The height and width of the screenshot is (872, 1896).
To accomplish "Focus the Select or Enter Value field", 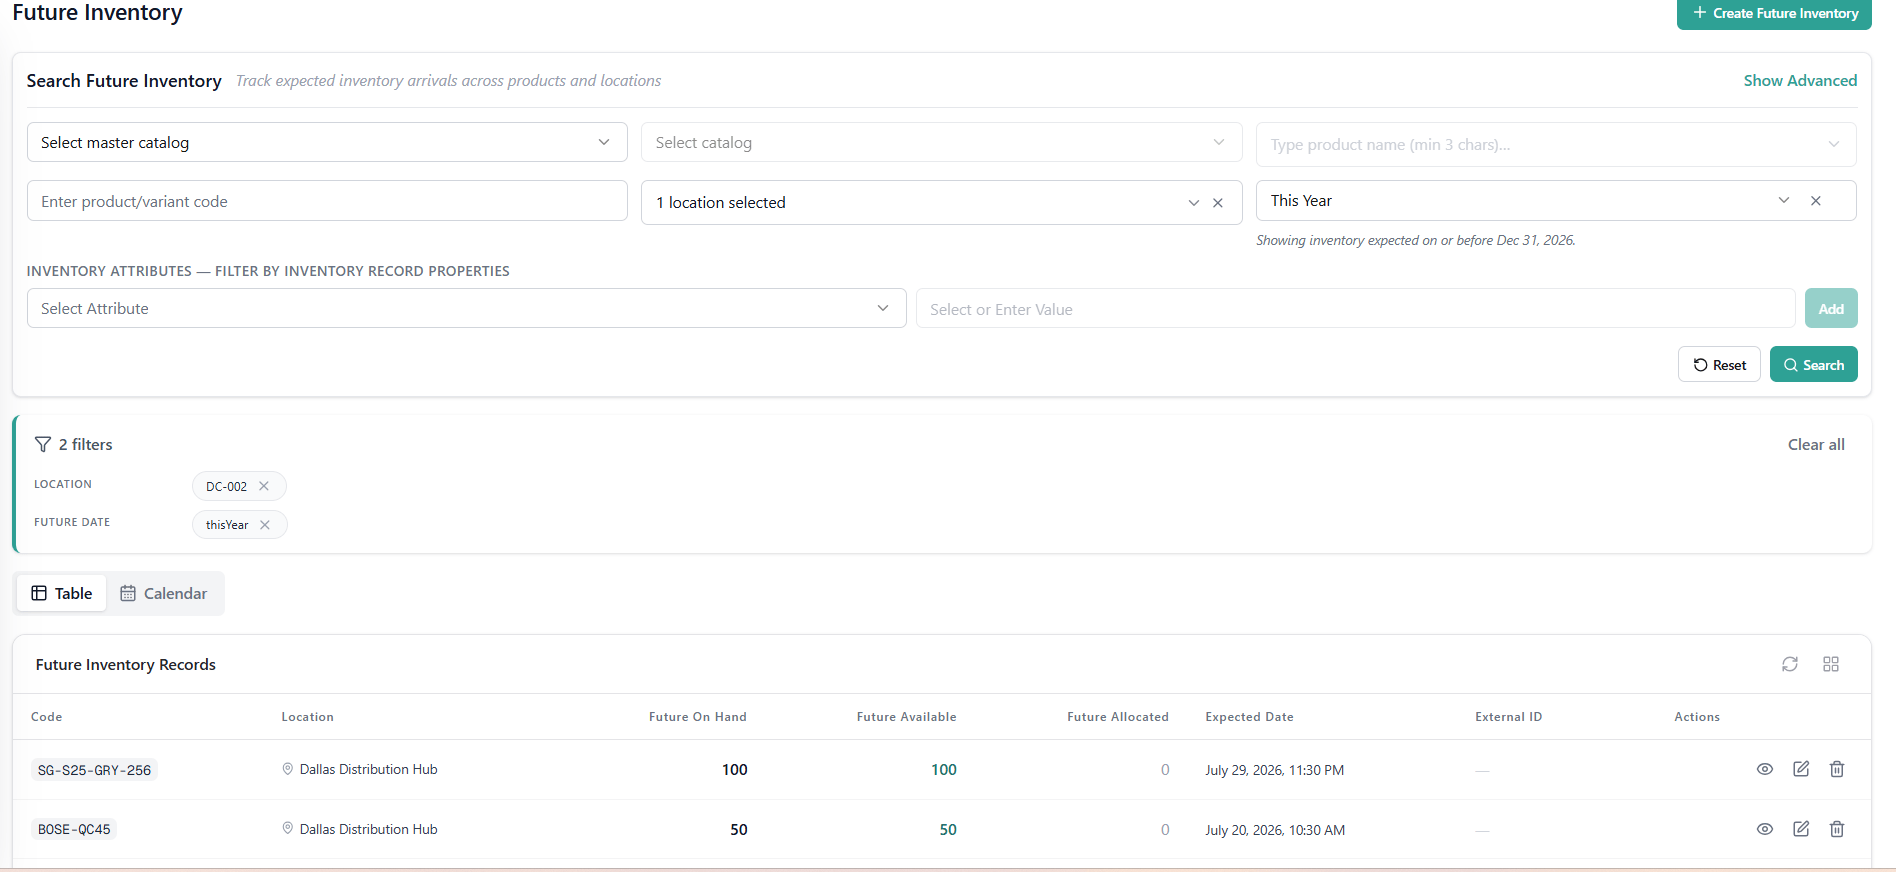I will pyautogui.click(x=1355, y=309).
